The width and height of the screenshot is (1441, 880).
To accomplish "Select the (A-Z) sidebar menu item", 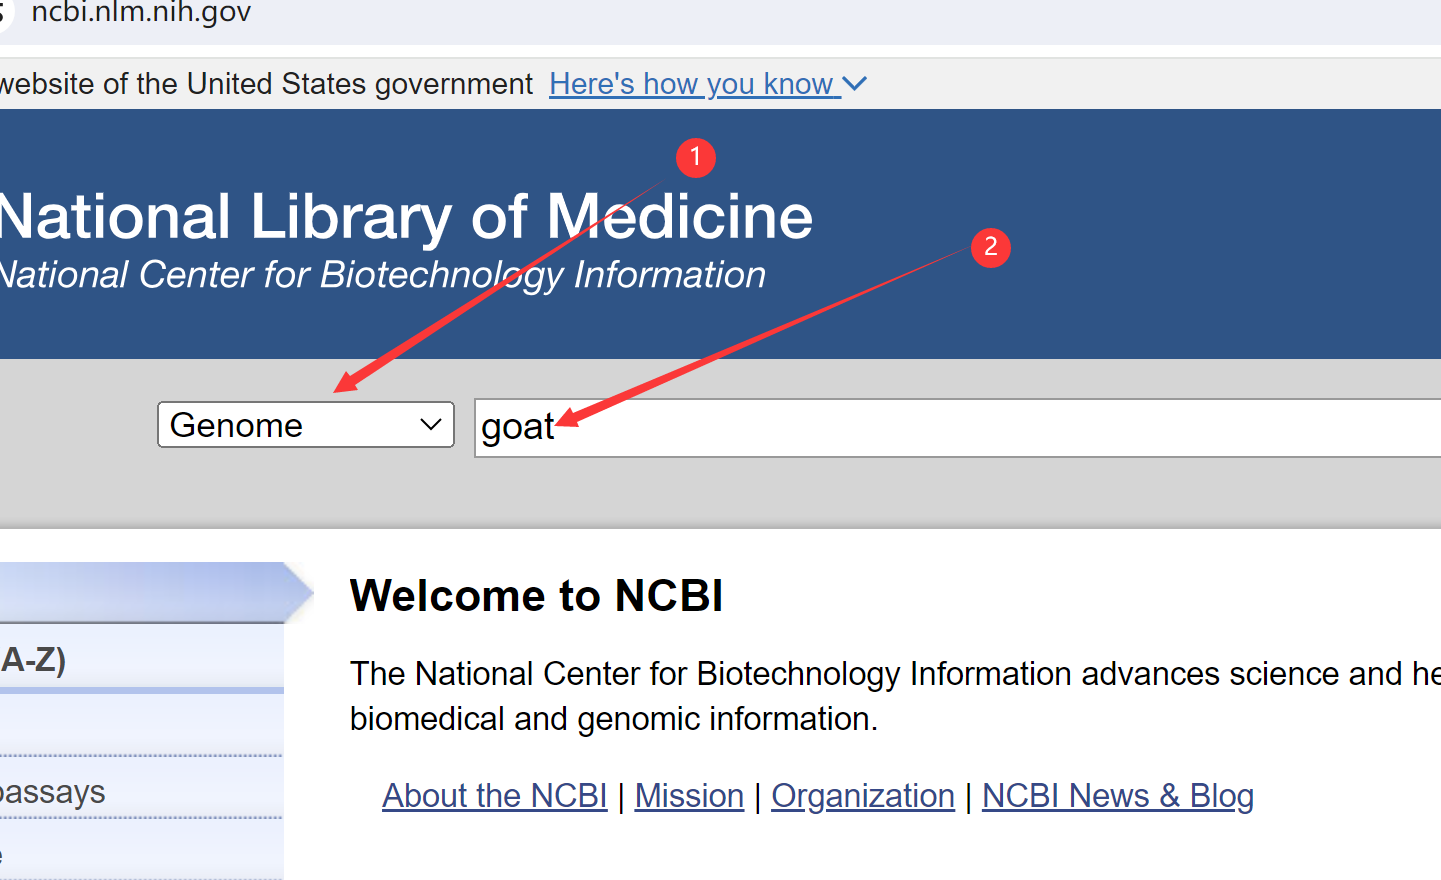I will point(35,660).
